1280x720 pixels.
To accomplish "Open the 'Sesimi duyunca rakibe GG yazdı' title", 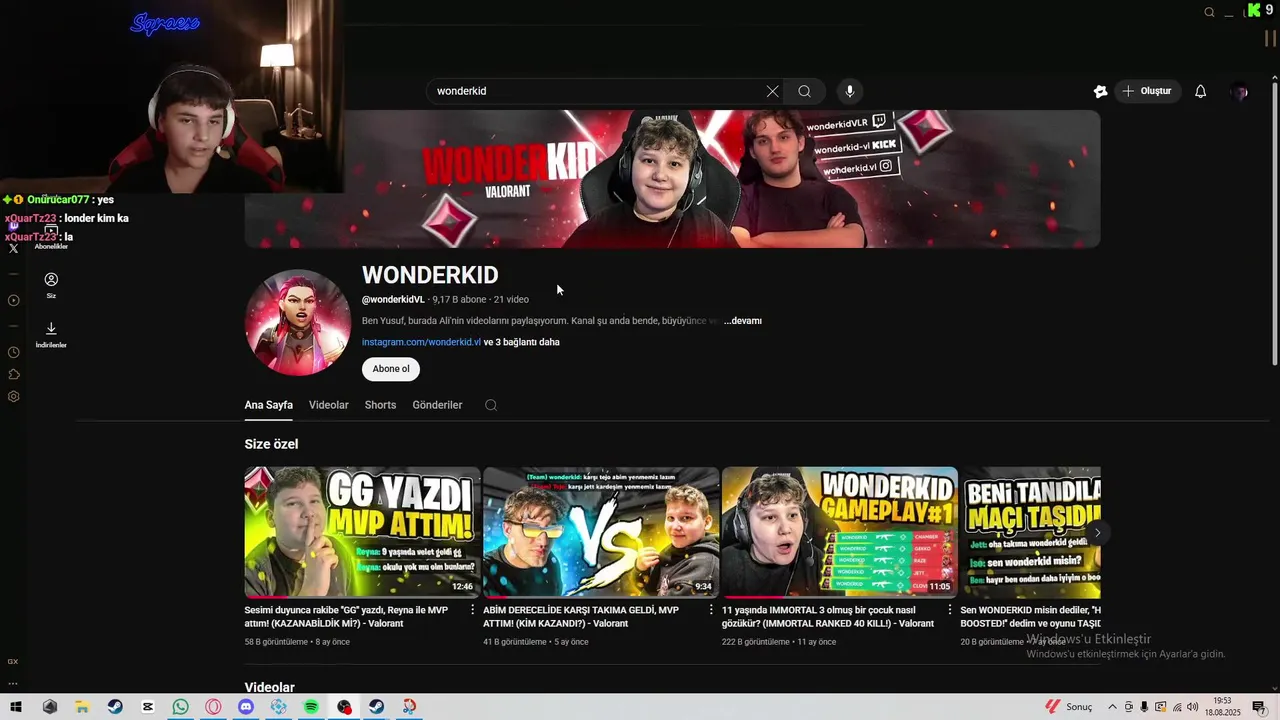I will [x=346, y=616].
